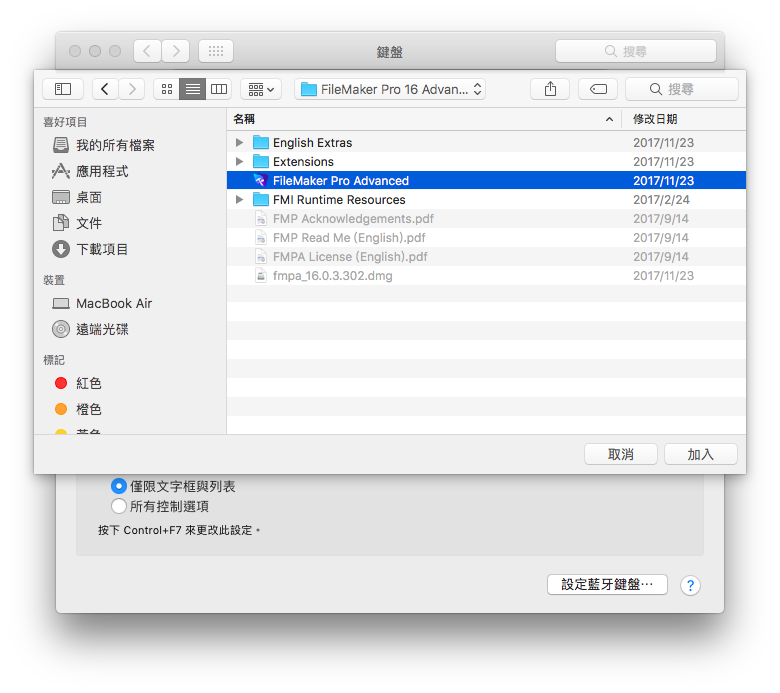
Task: Show all preferences grid button
Action: click(x=216, y=51)
